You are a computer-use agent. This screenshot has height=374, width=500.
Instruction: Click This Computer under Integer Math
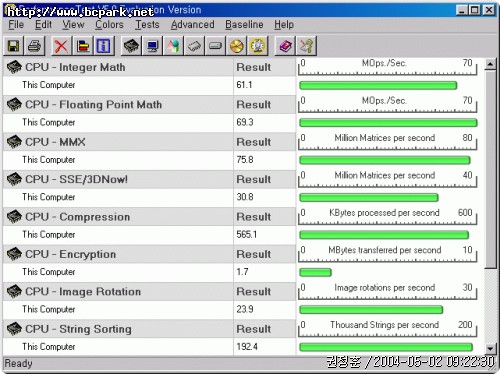(x=49, y=85)
